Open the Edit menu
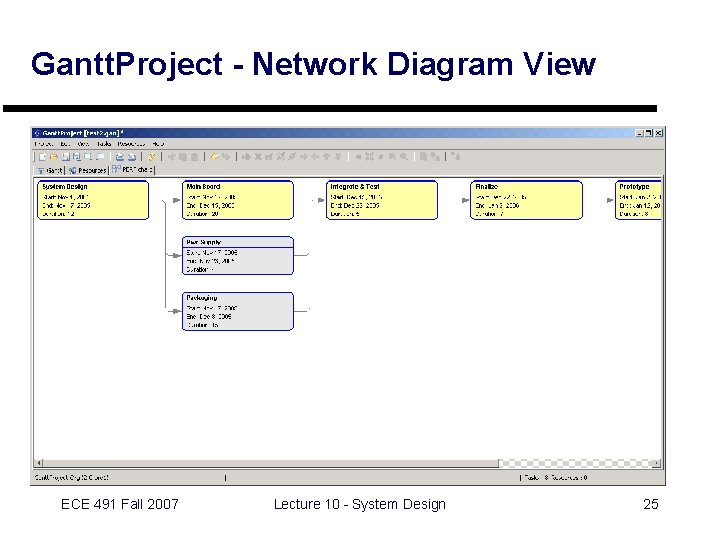Image resolution: width=720 pixels, height=540 pixels. 64,144
